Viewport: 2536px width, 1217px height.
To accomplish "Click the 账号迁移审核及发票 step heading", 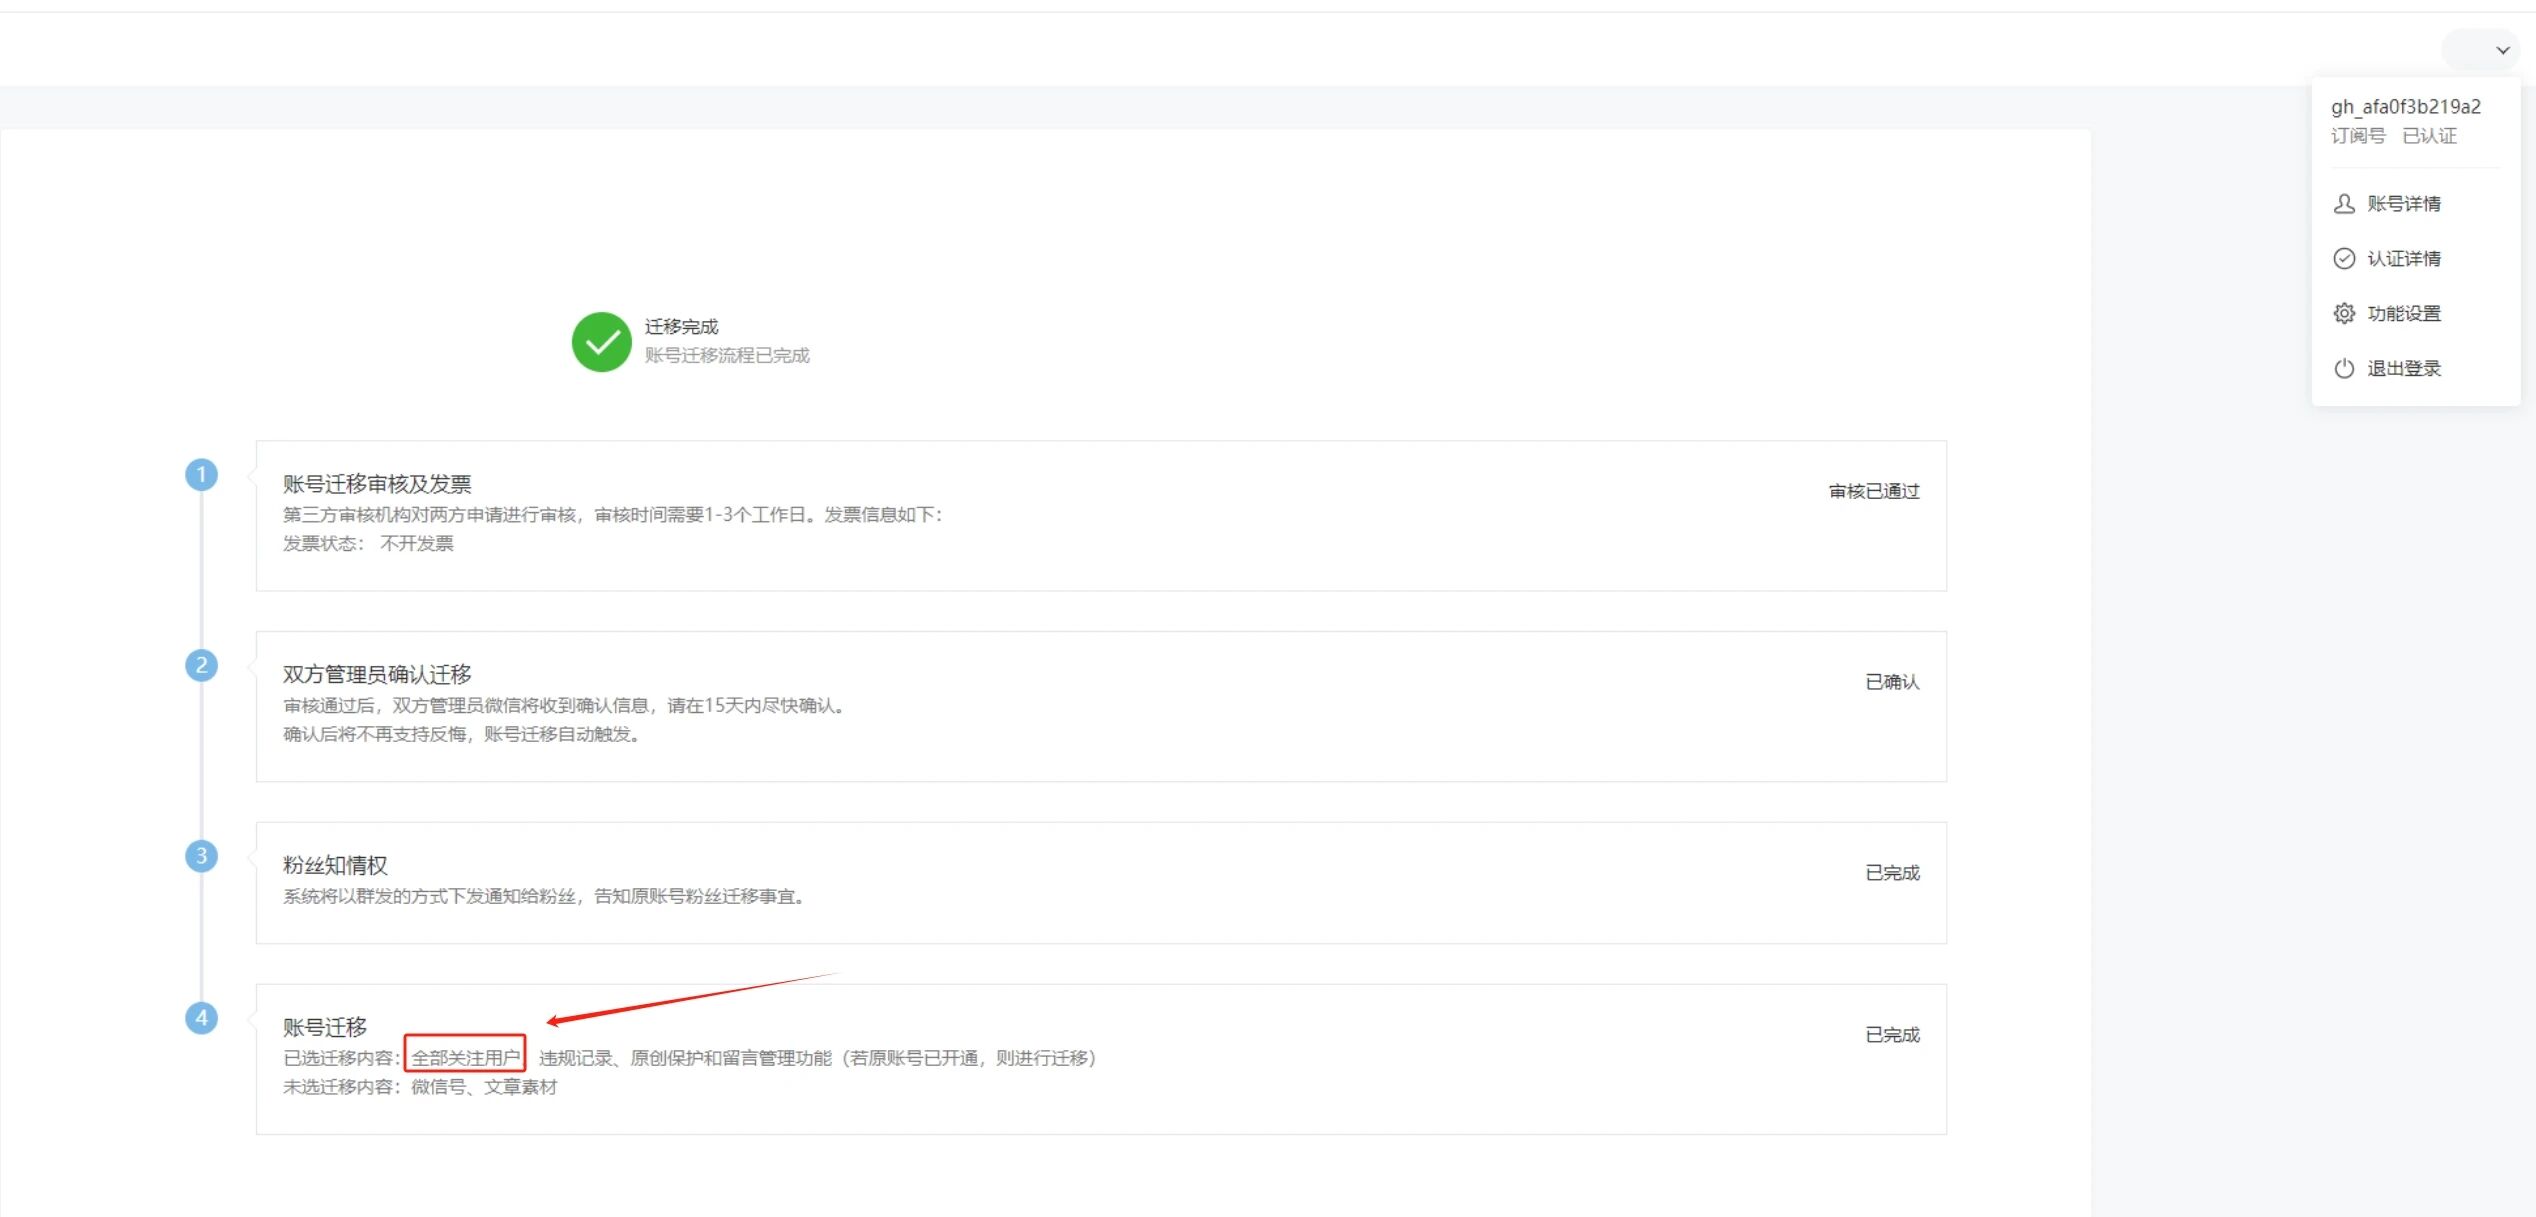I will pyautogui.click(x=377, y=485).
